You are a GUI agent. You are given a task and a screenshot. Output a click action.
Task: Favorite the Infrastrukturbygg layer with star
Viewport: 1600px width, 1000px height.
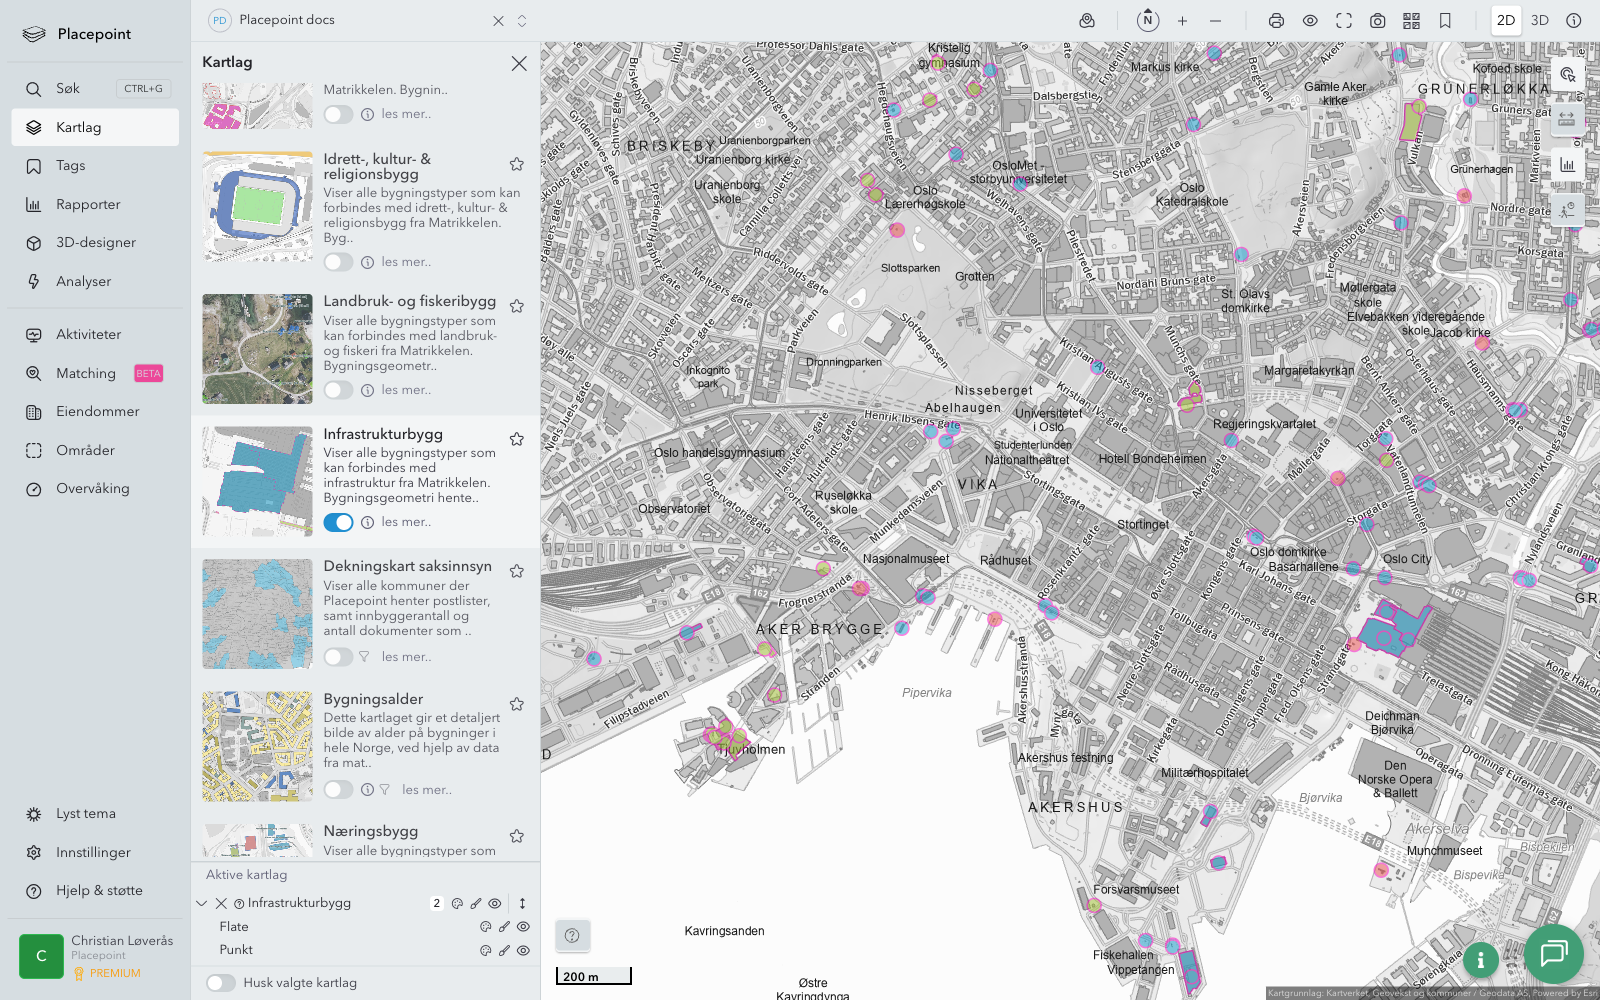tap(517, 439)
